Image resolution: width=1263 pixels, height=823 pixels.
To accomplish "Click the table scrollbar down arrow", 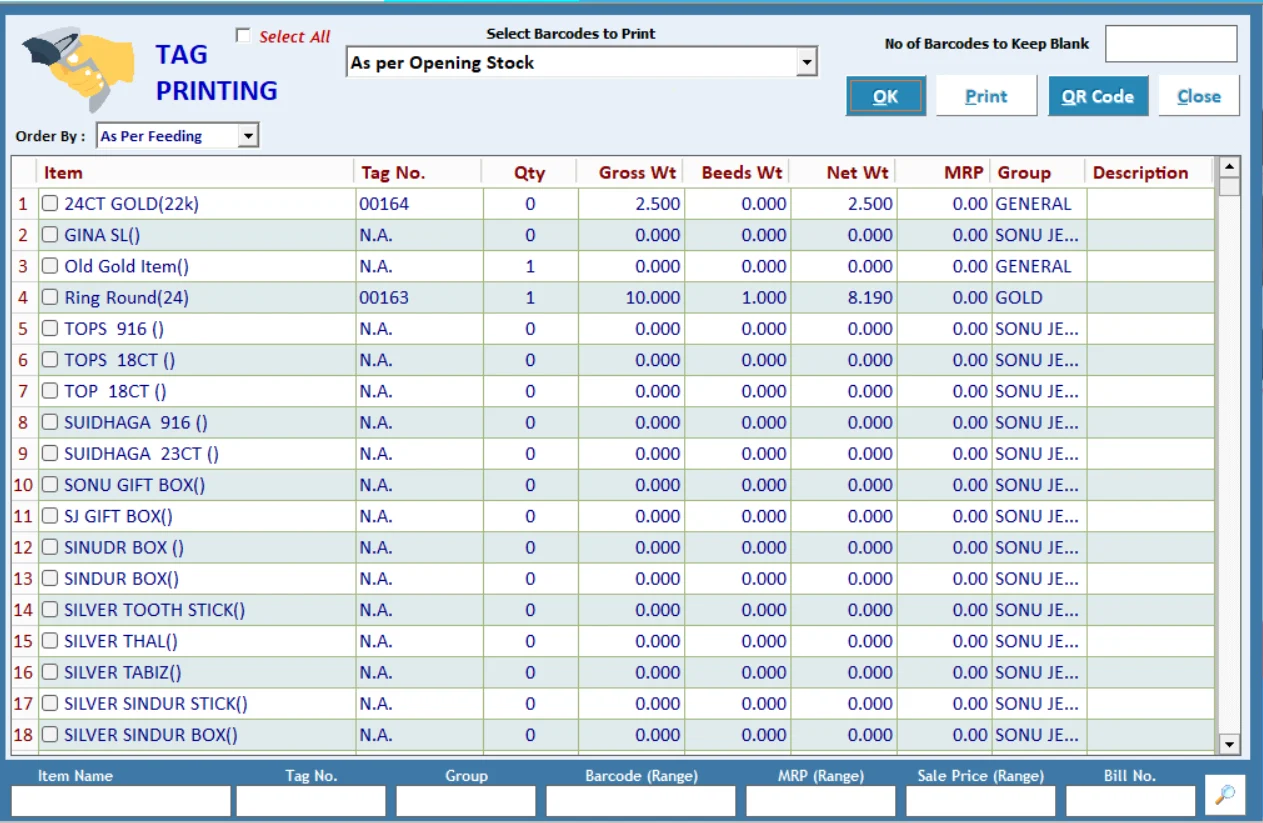I will coord(1229,744).
